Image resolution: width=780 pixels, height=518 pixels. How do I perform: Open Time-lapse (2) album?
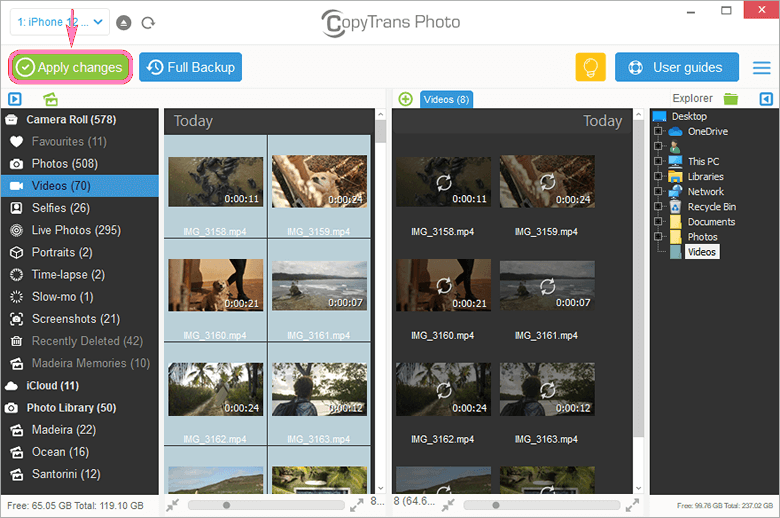[80, 275]
